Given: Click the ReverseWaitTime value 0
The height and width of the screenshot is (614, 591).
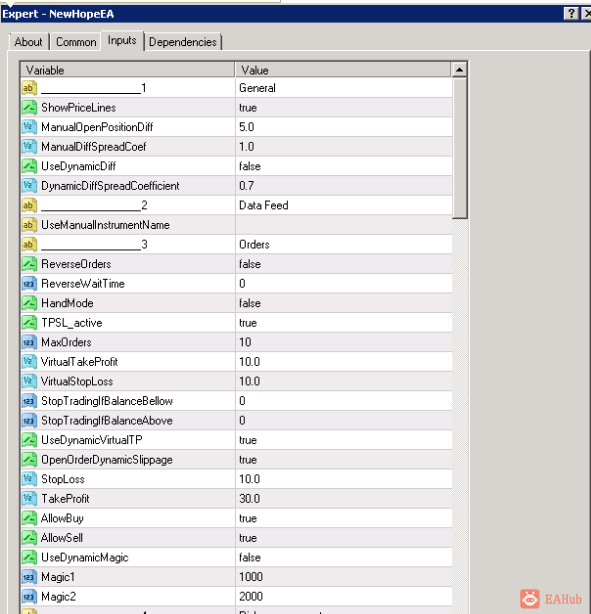Looking at the screenshot, I should point(242,284).
